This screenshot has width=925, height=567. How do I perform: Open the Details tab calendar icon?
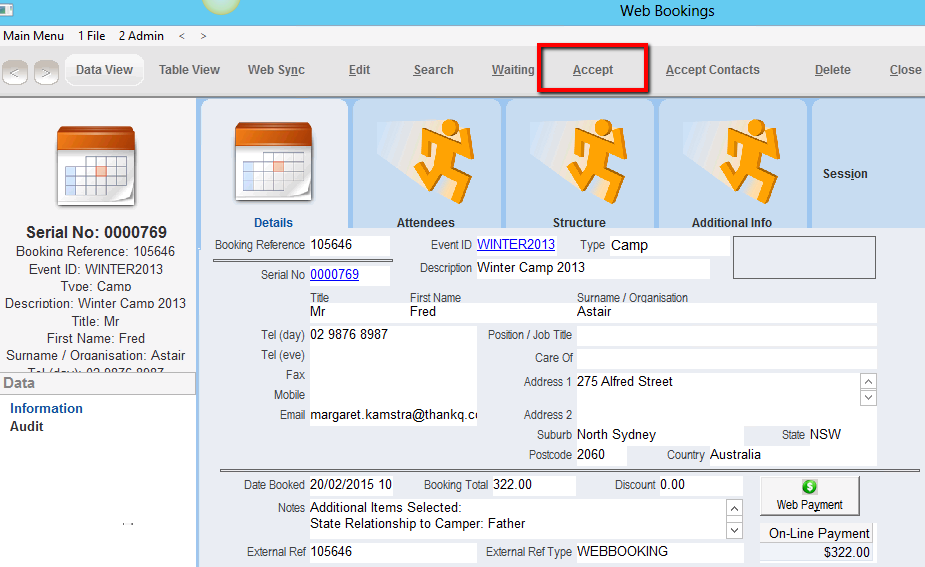(273, 161)
